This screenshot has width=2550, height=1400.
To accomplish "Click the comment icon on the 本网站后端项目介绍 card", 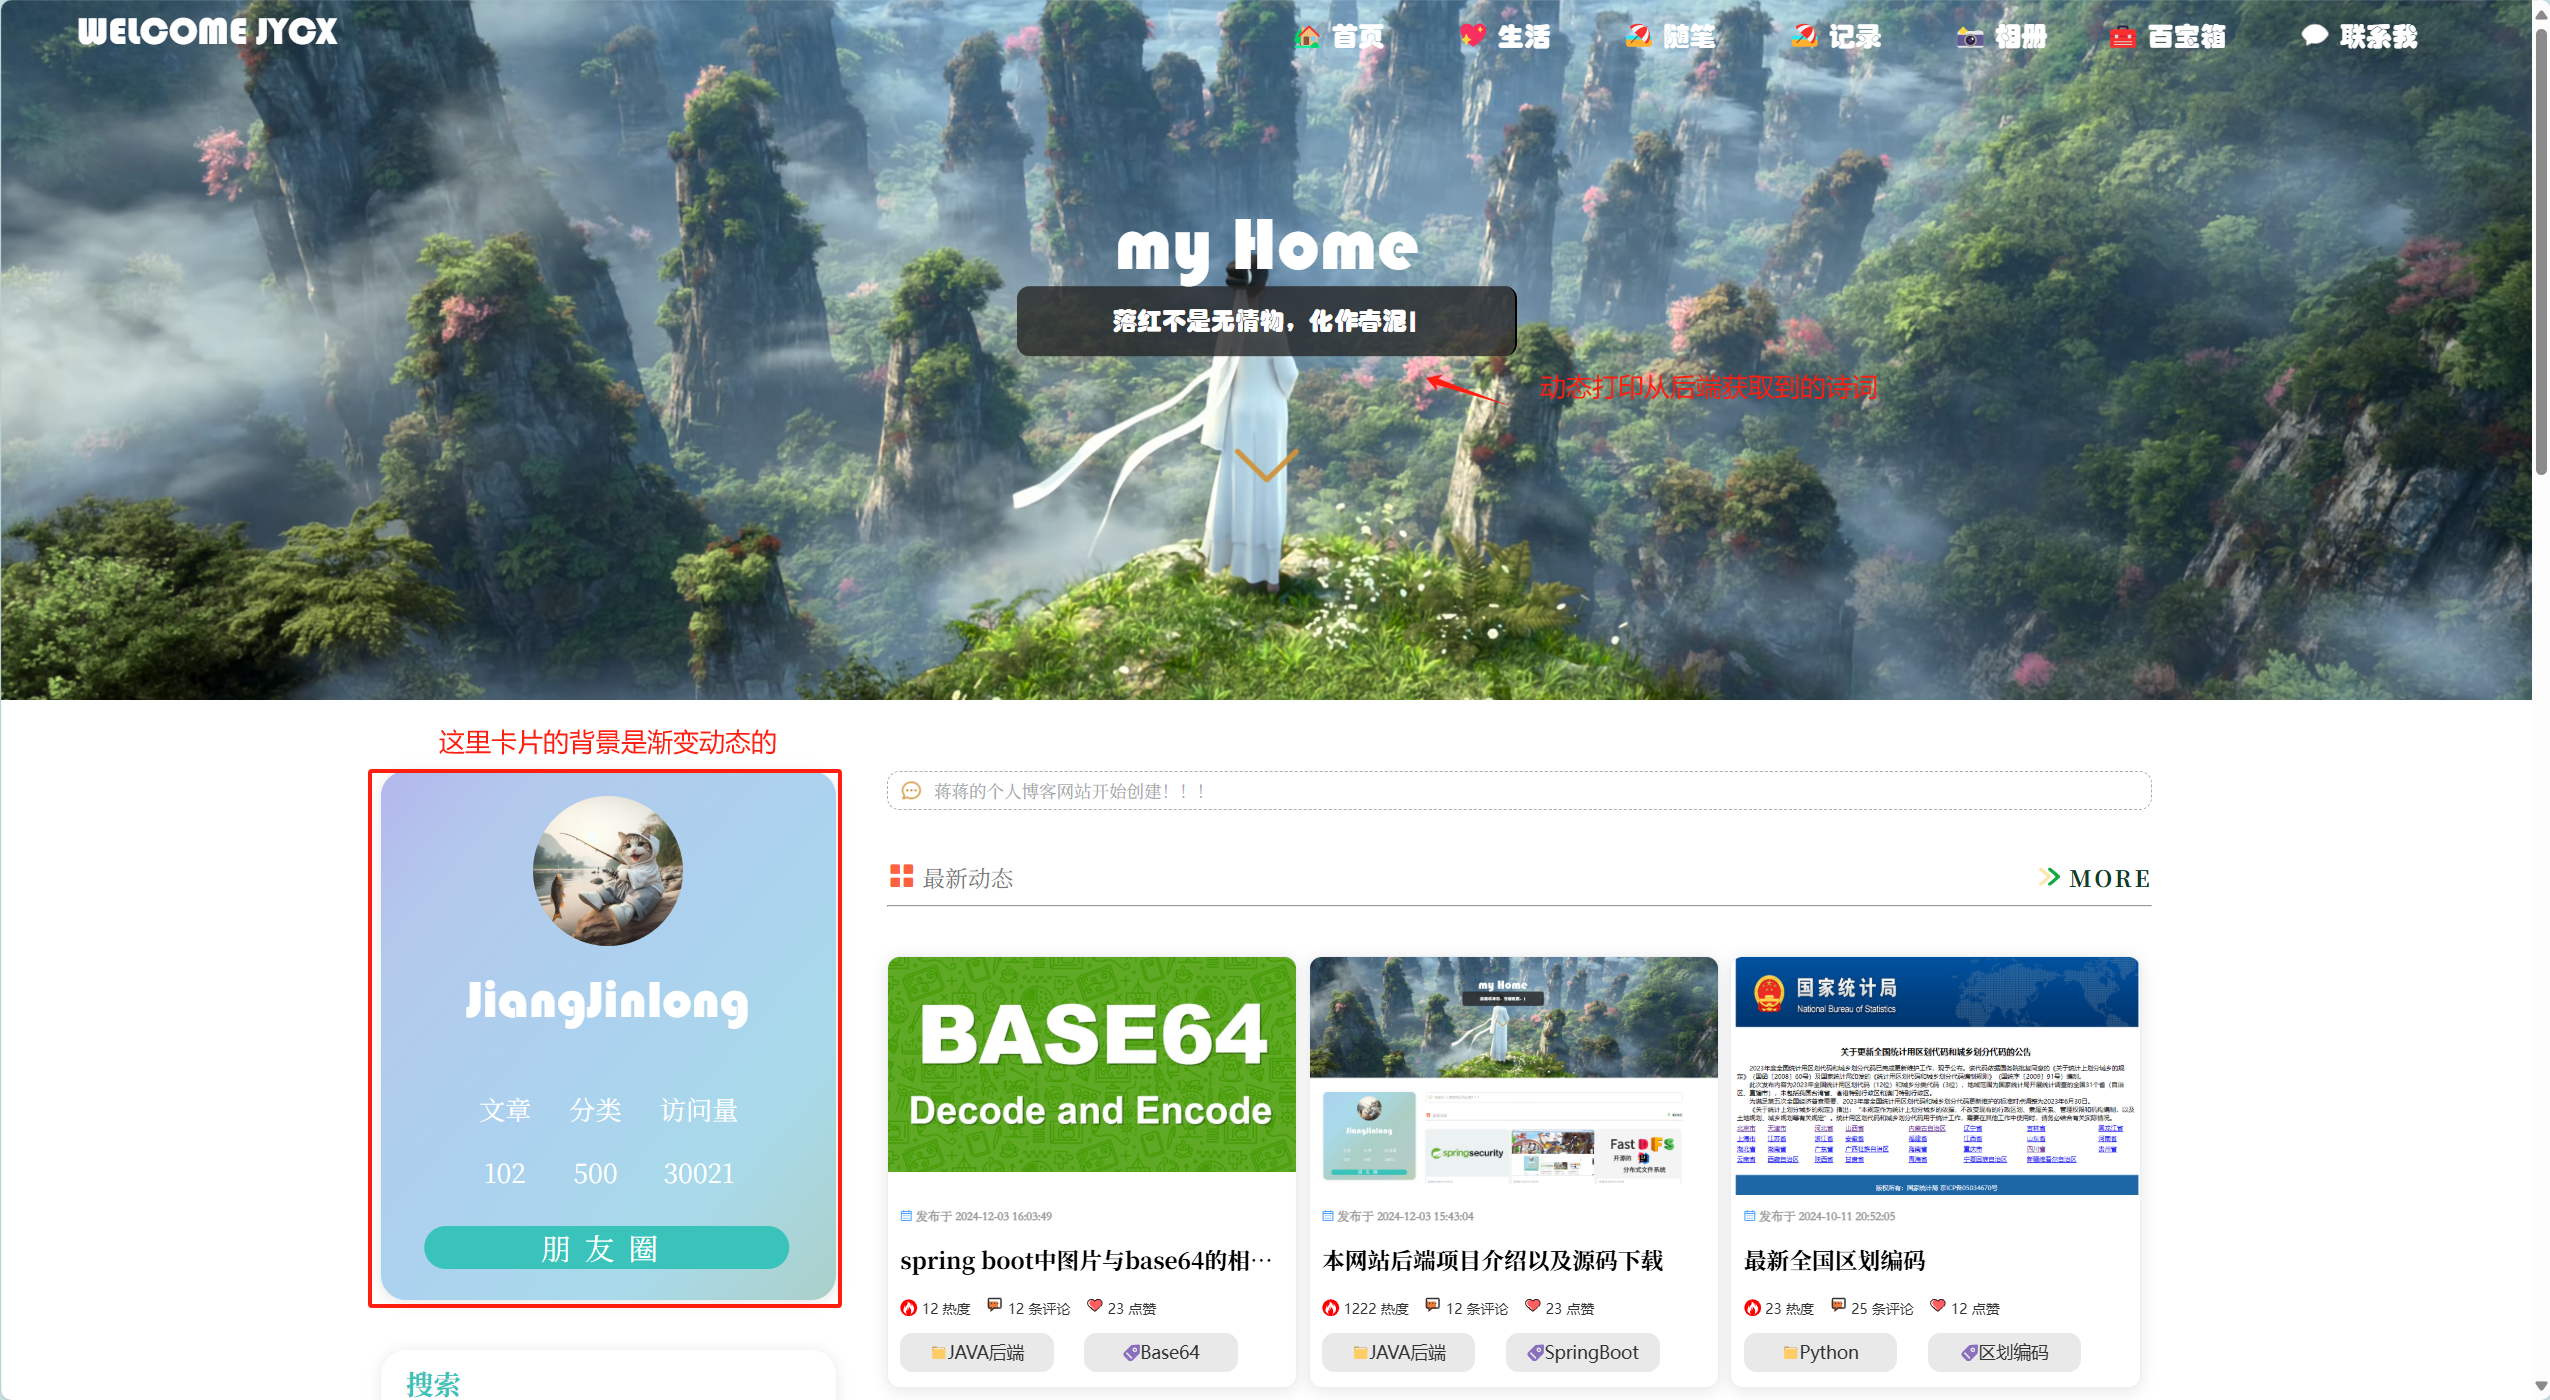I will [x=1432, y=1305].
